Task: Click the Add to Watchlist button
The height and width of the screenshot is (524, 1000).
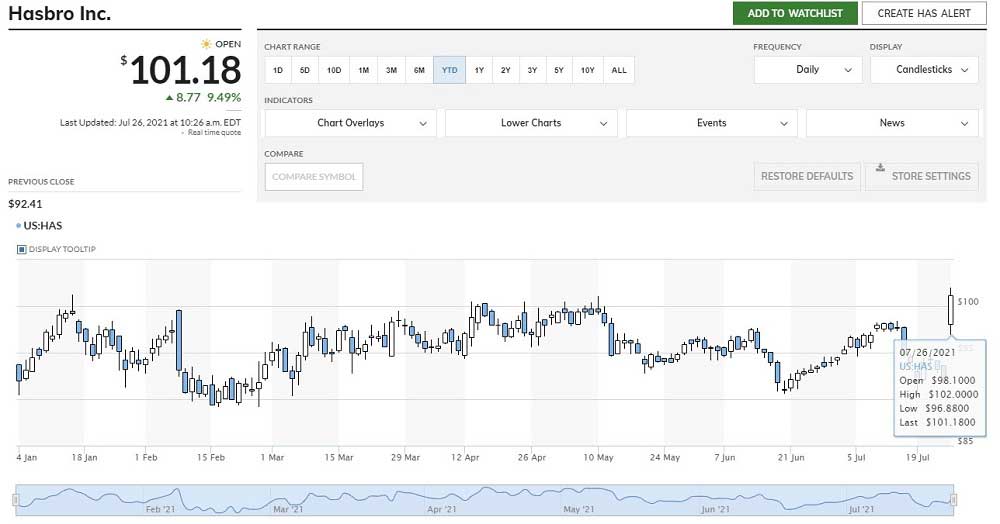Action: [x=795, y=13]
